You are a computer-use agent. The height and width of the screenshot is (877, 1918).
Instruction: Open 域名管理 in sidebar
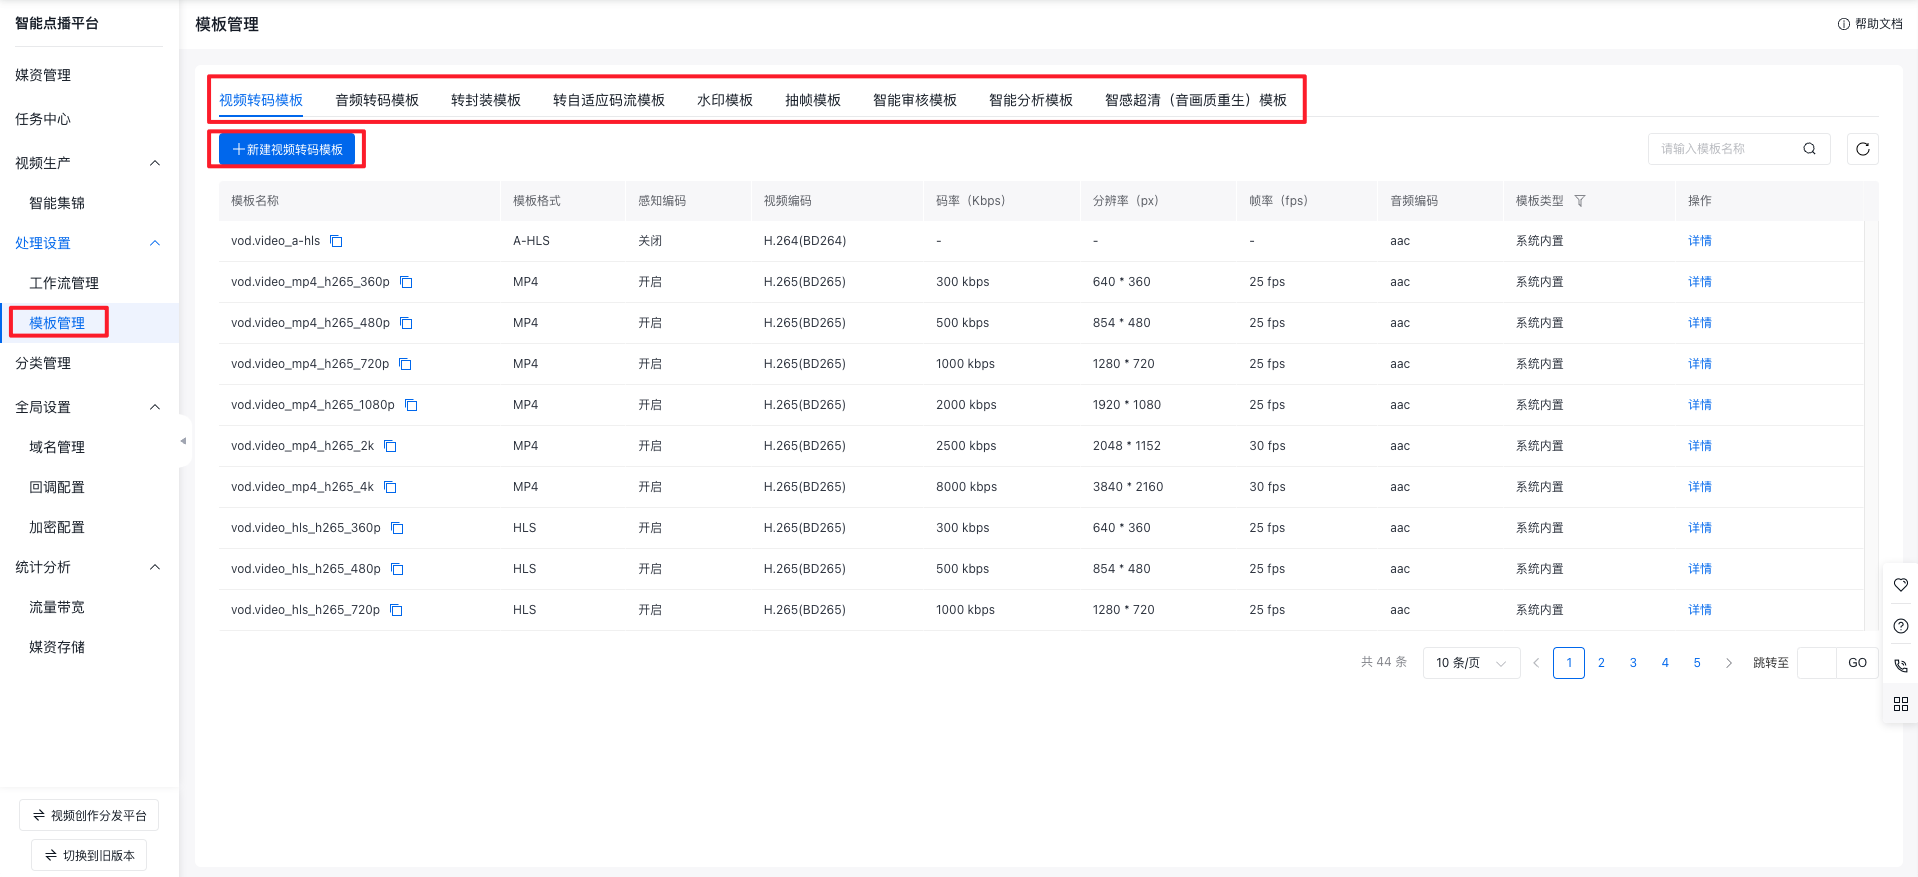pos(57,447)
